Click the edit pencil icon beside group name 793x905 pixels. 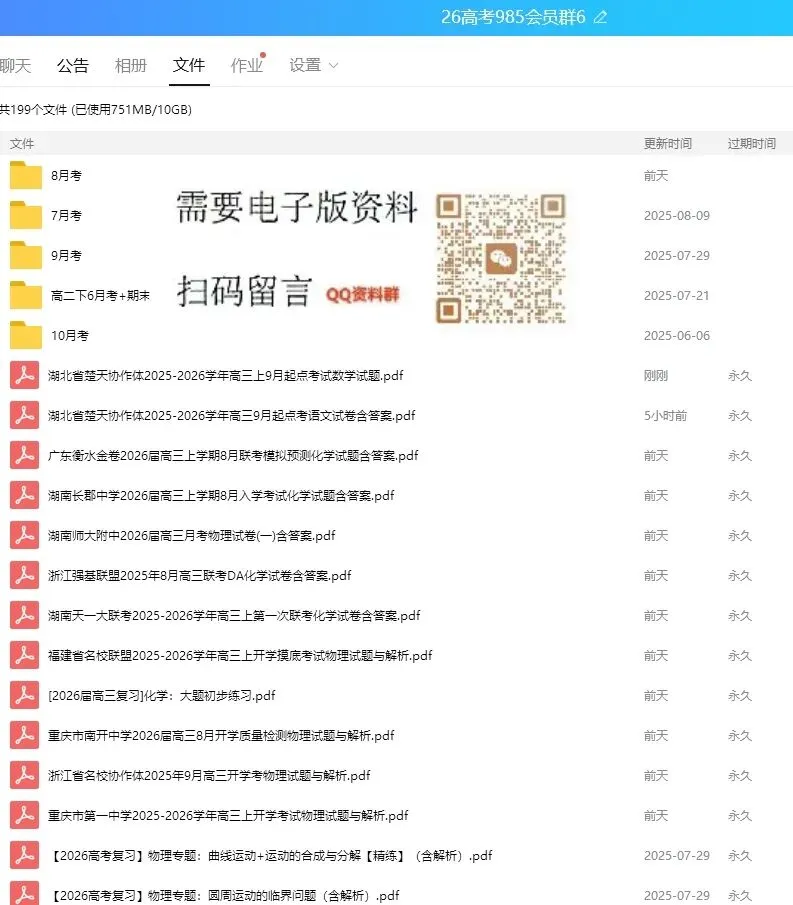coord(600,17)
